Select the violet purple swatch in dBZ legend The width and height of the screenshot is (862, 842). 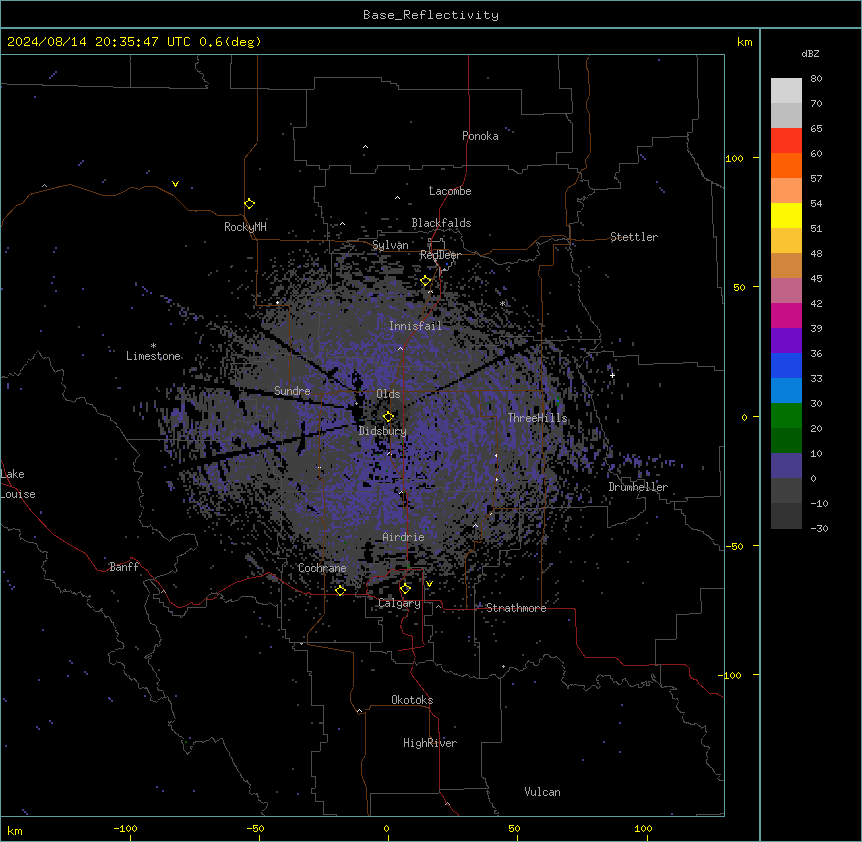coord(786,341)
